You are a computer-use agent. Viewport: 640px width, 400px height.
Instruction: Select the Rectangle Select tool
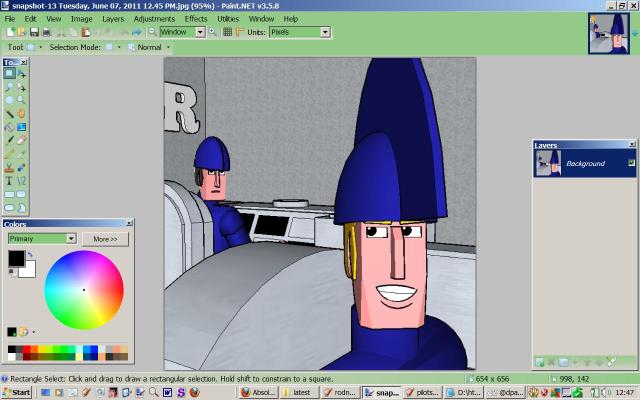(9, 74)
